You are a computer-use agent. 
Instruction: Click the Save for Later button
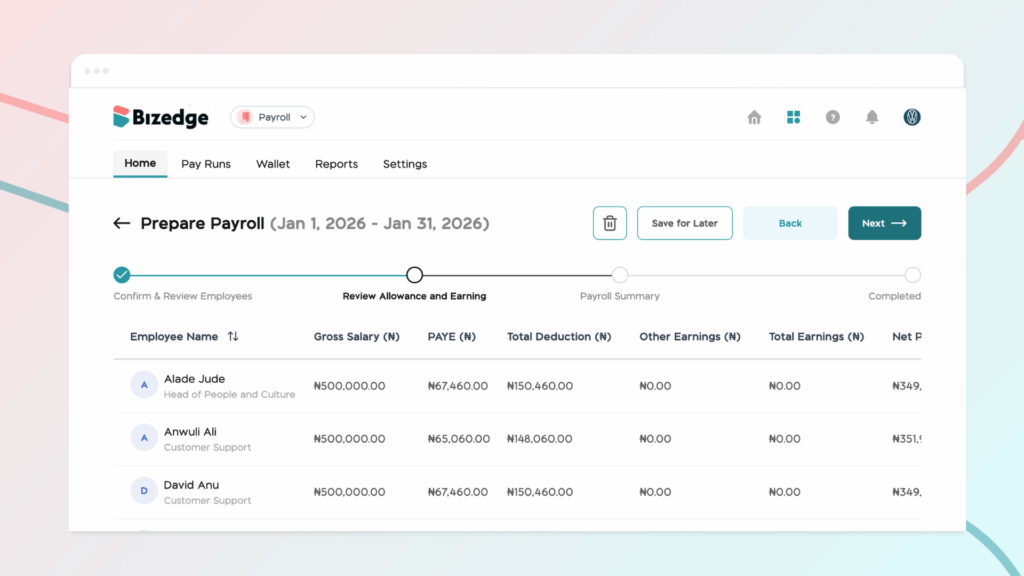(x=685, y=223)
